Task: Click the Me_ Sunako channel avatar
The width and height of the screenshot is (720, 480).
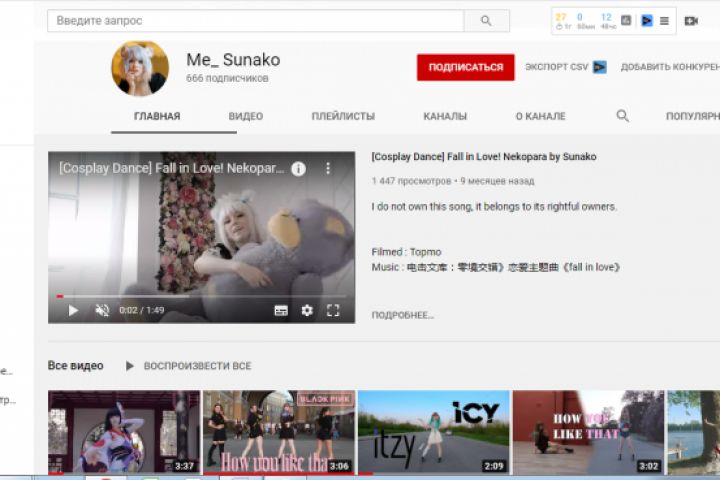Action: [x=140, y=68]
